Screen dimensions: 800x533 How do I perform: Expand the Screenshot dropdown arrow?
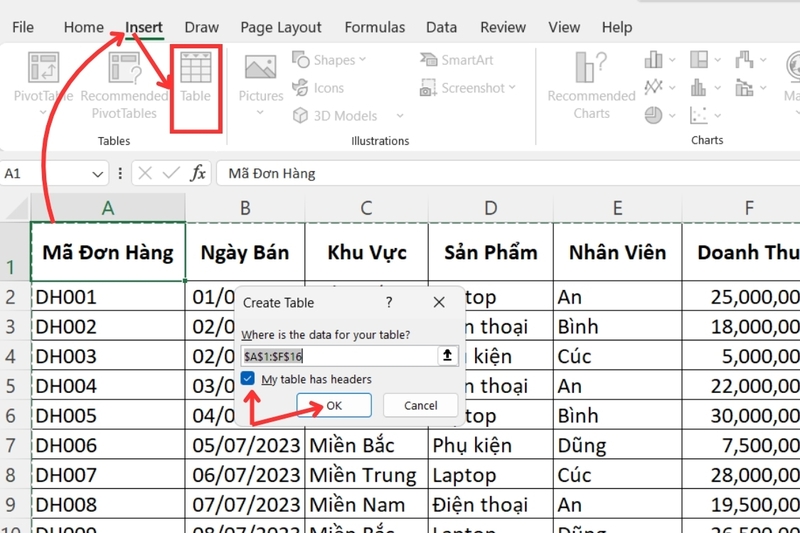tap(512, 88)
